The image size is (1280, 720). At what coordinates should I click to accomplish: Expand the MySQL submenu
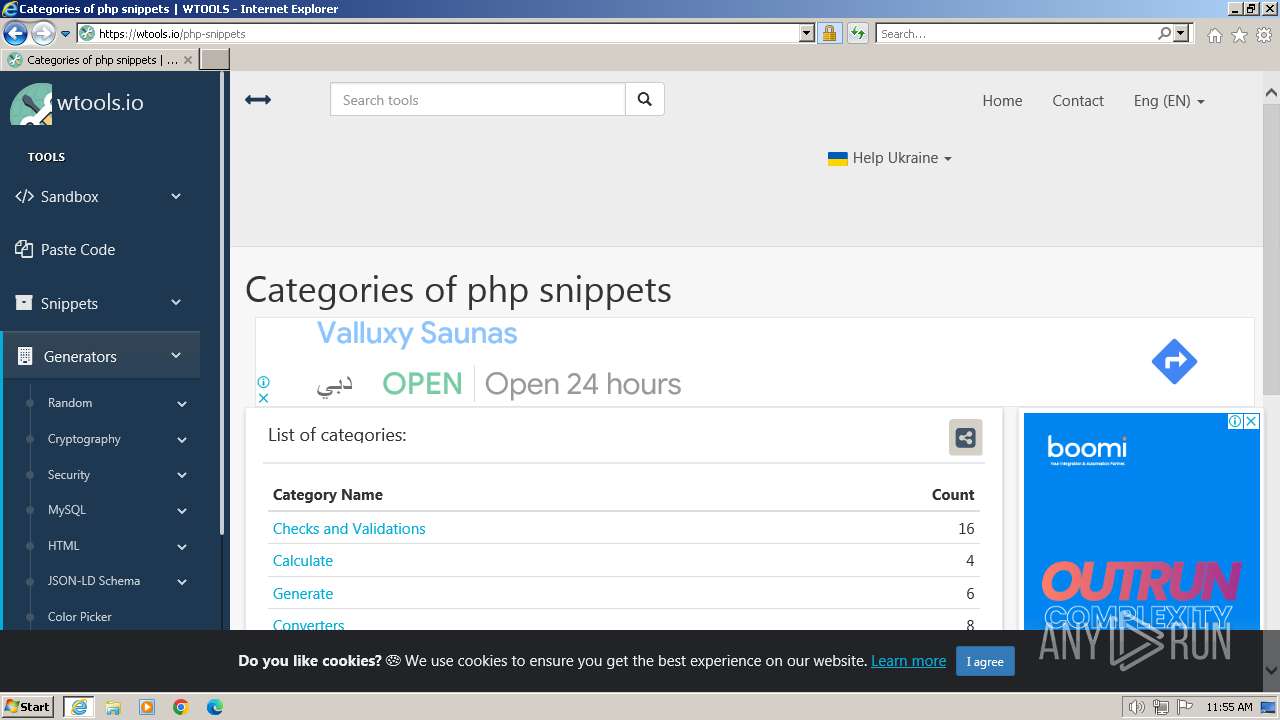[182, 511]
